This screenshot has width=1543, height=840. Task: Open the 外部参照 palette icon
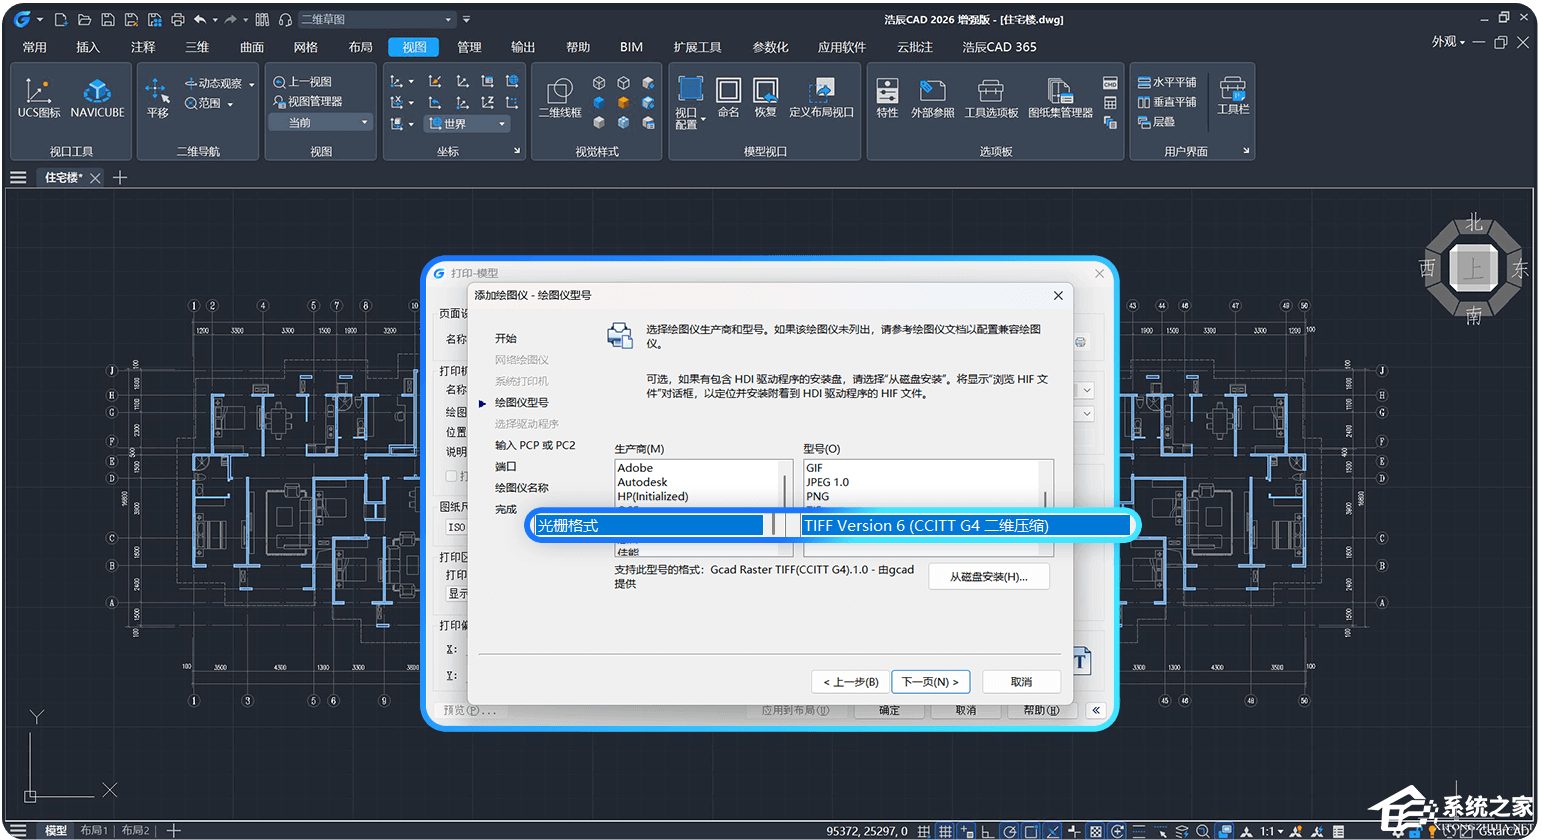[932, 95]
